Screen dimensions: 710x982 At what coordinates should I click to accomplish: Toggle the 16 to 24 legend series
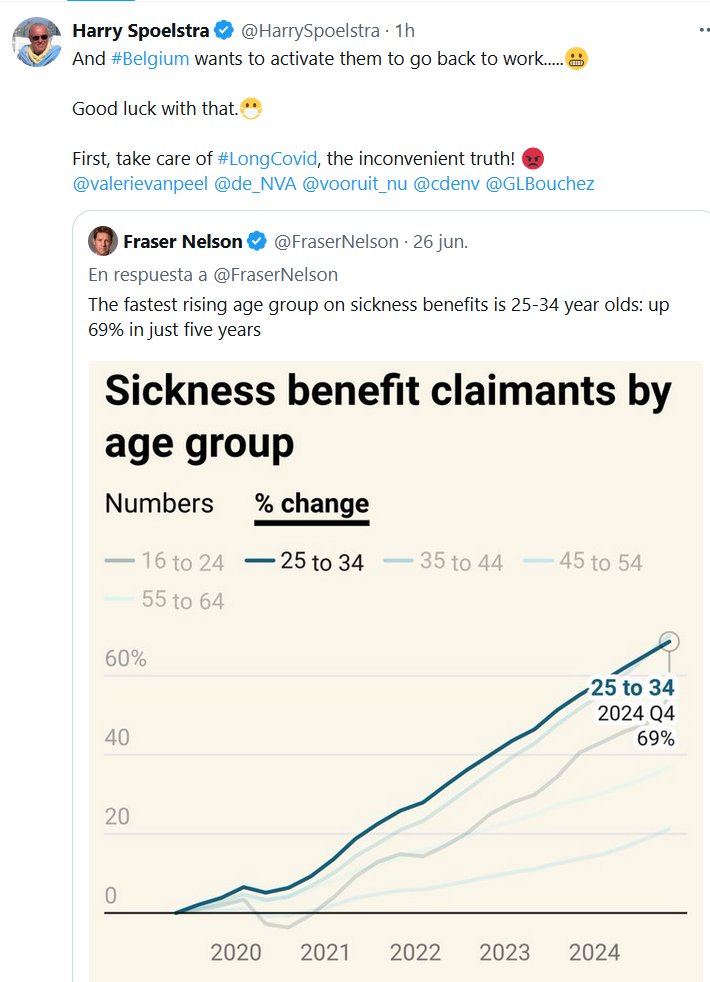click(x=166, y=562)
